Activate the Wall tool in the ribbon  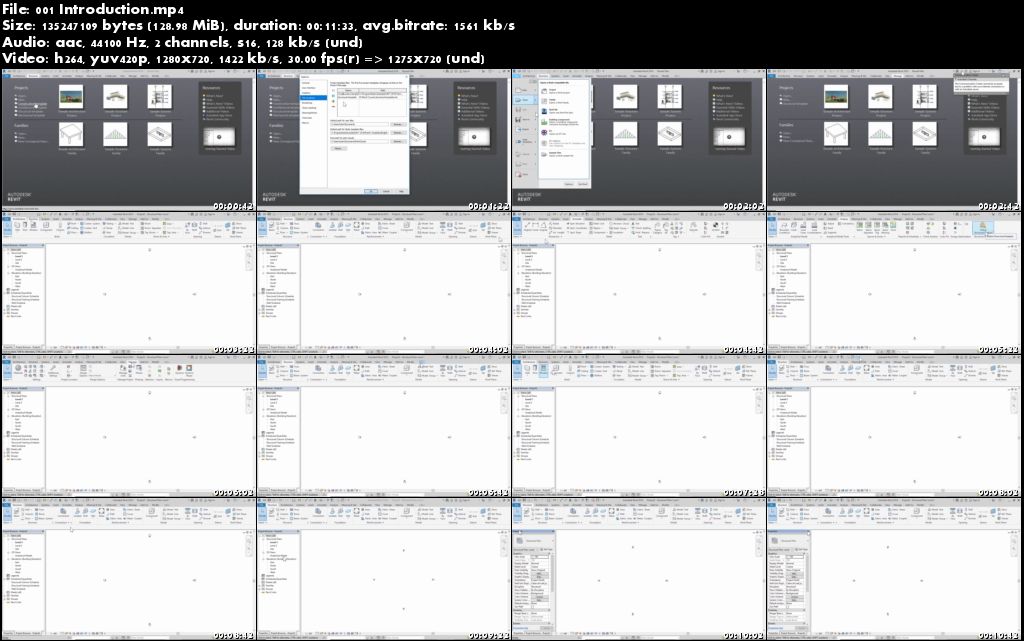(16, 224)
